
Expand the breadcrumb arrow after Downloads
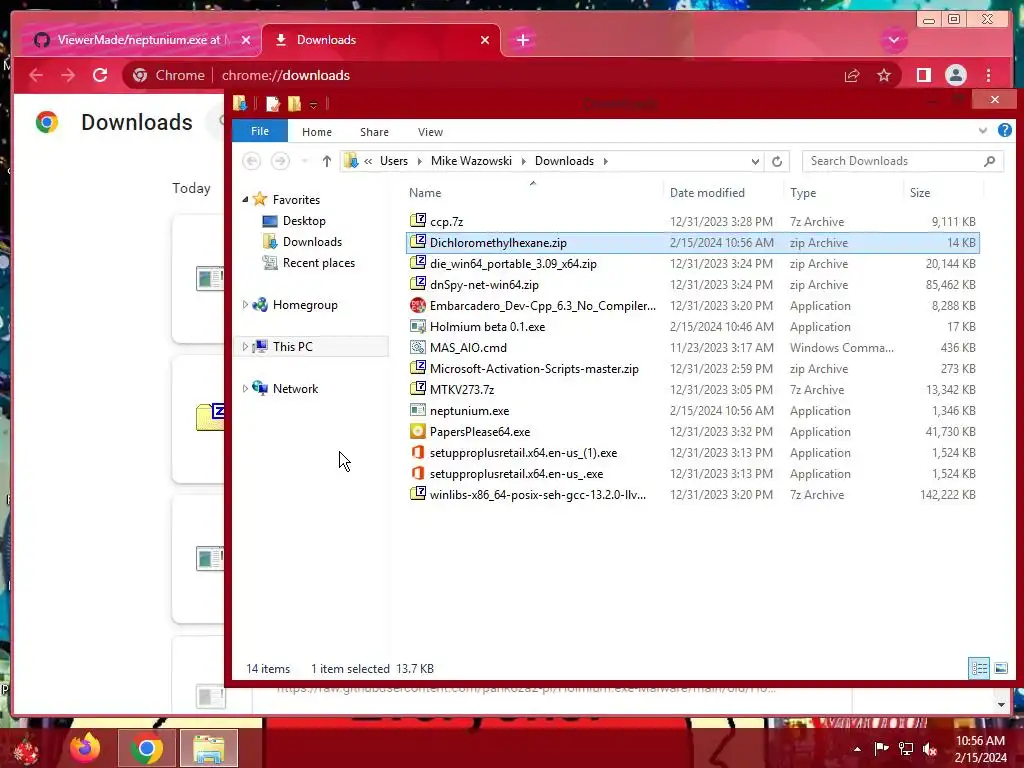click(x=605, y=161)
